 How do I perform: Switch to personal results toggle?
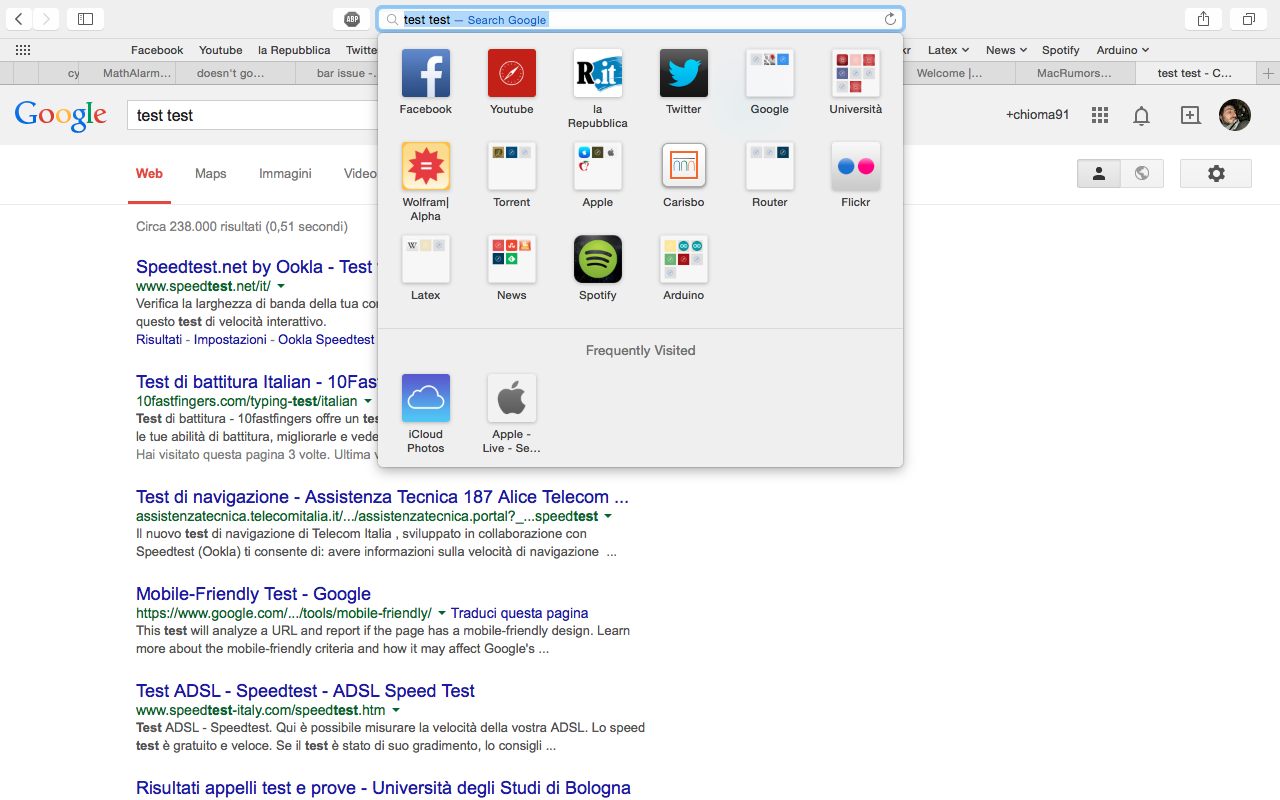pos(1098,173)
